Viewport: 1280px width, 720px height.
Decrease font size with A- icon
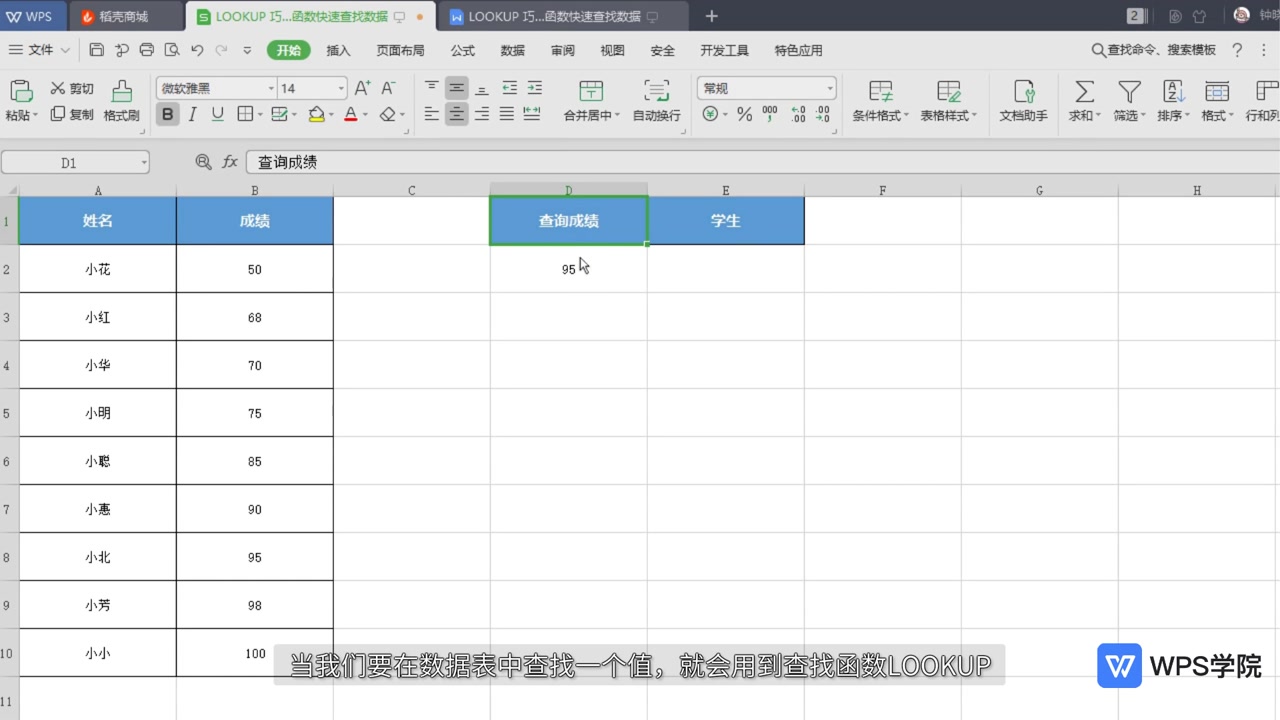(x=388, y=89)
